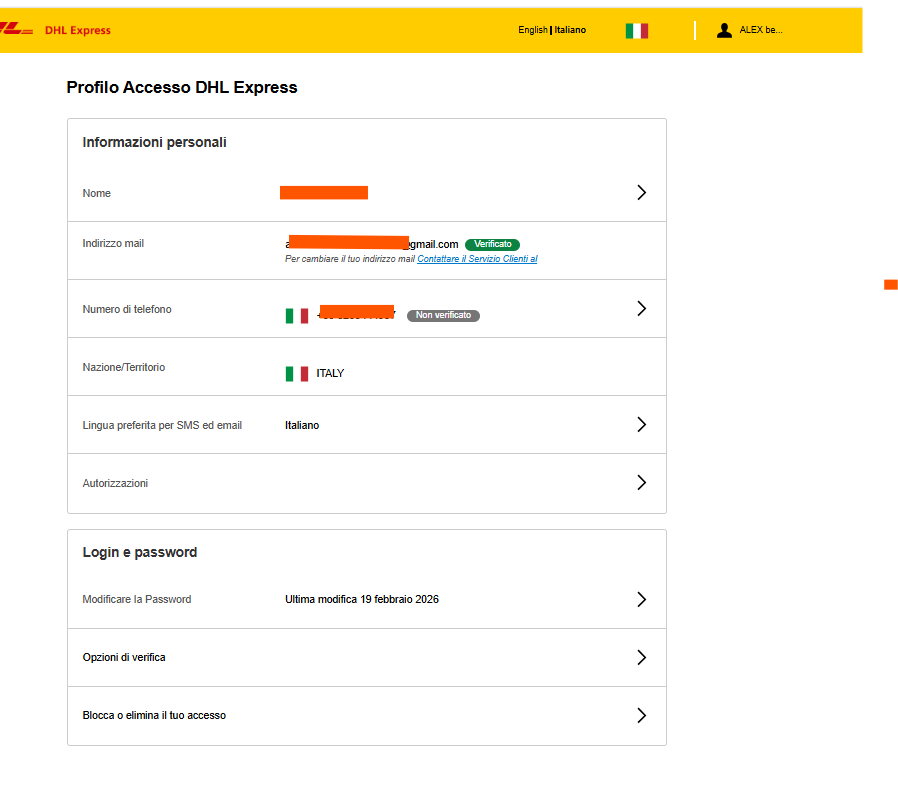This screenshot has width=898, height=802.
Task: Click the Indirizzo mail label
Action: click(x=113, y=243)
